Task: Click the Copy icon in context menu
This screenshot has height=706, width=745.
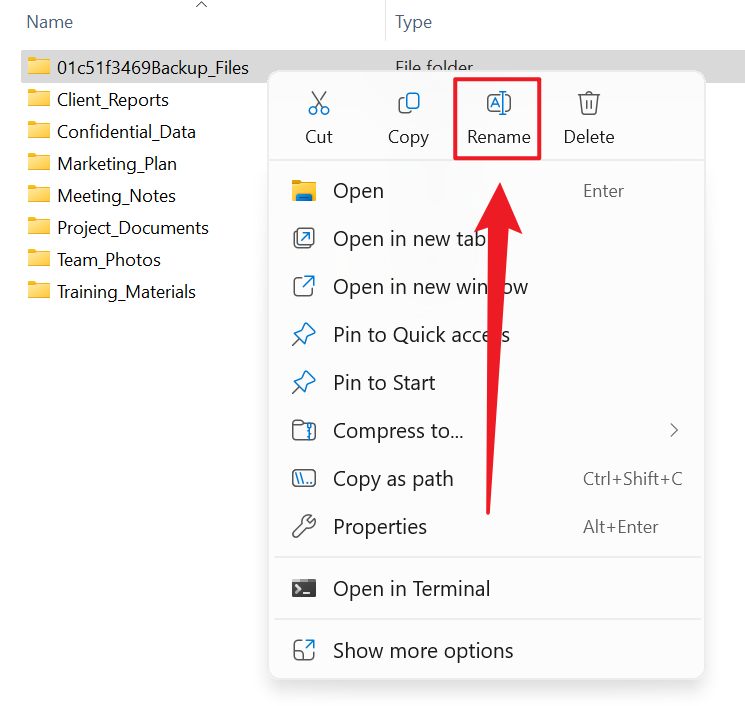Action: [409, 103]
